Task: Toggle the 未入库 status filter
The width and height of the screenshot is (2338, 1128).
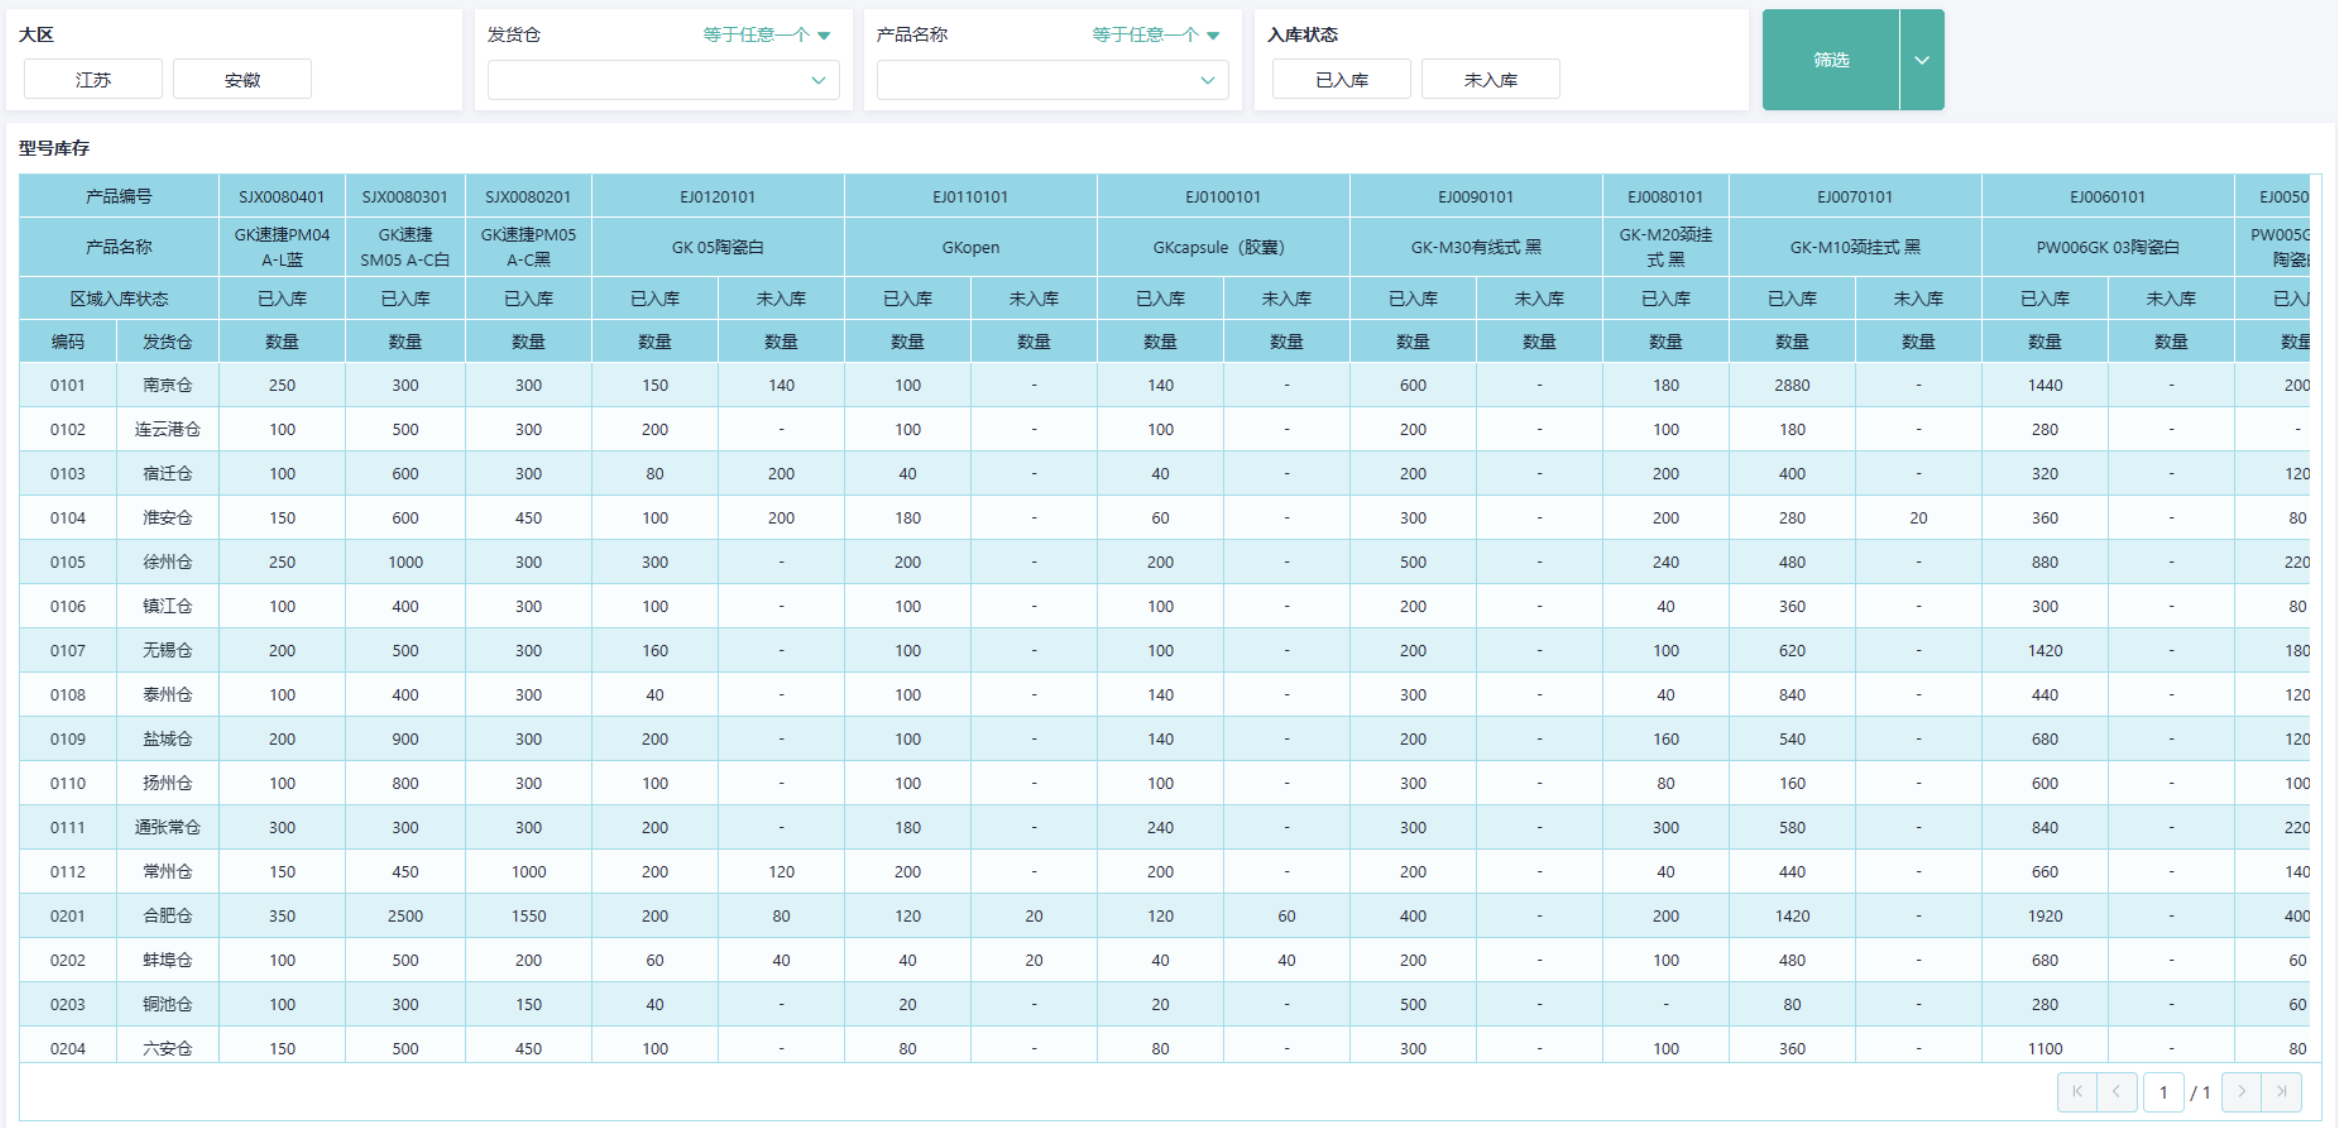Action: point(1490,80)
